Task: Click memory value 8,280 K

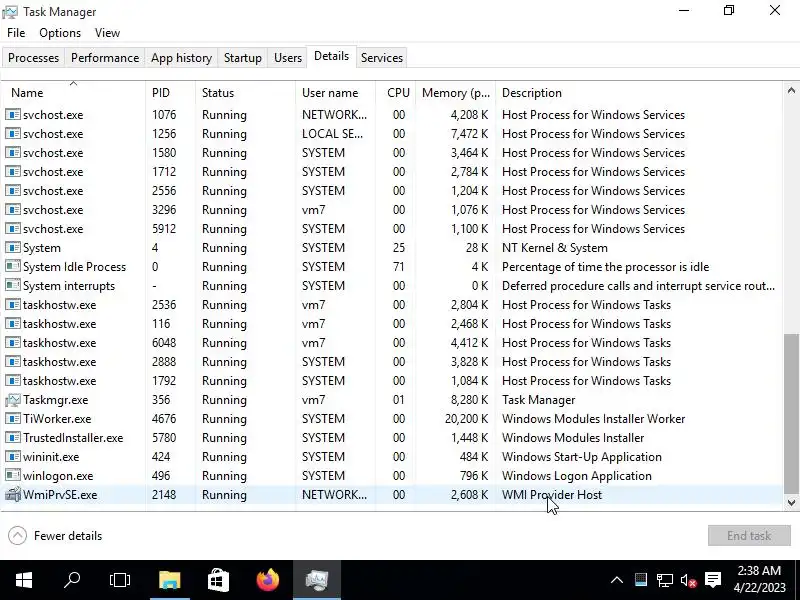Action: click(469, 400)
